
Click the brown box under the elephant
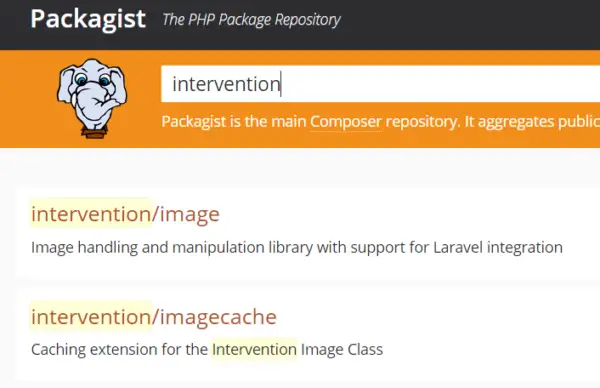click(94, 134)
